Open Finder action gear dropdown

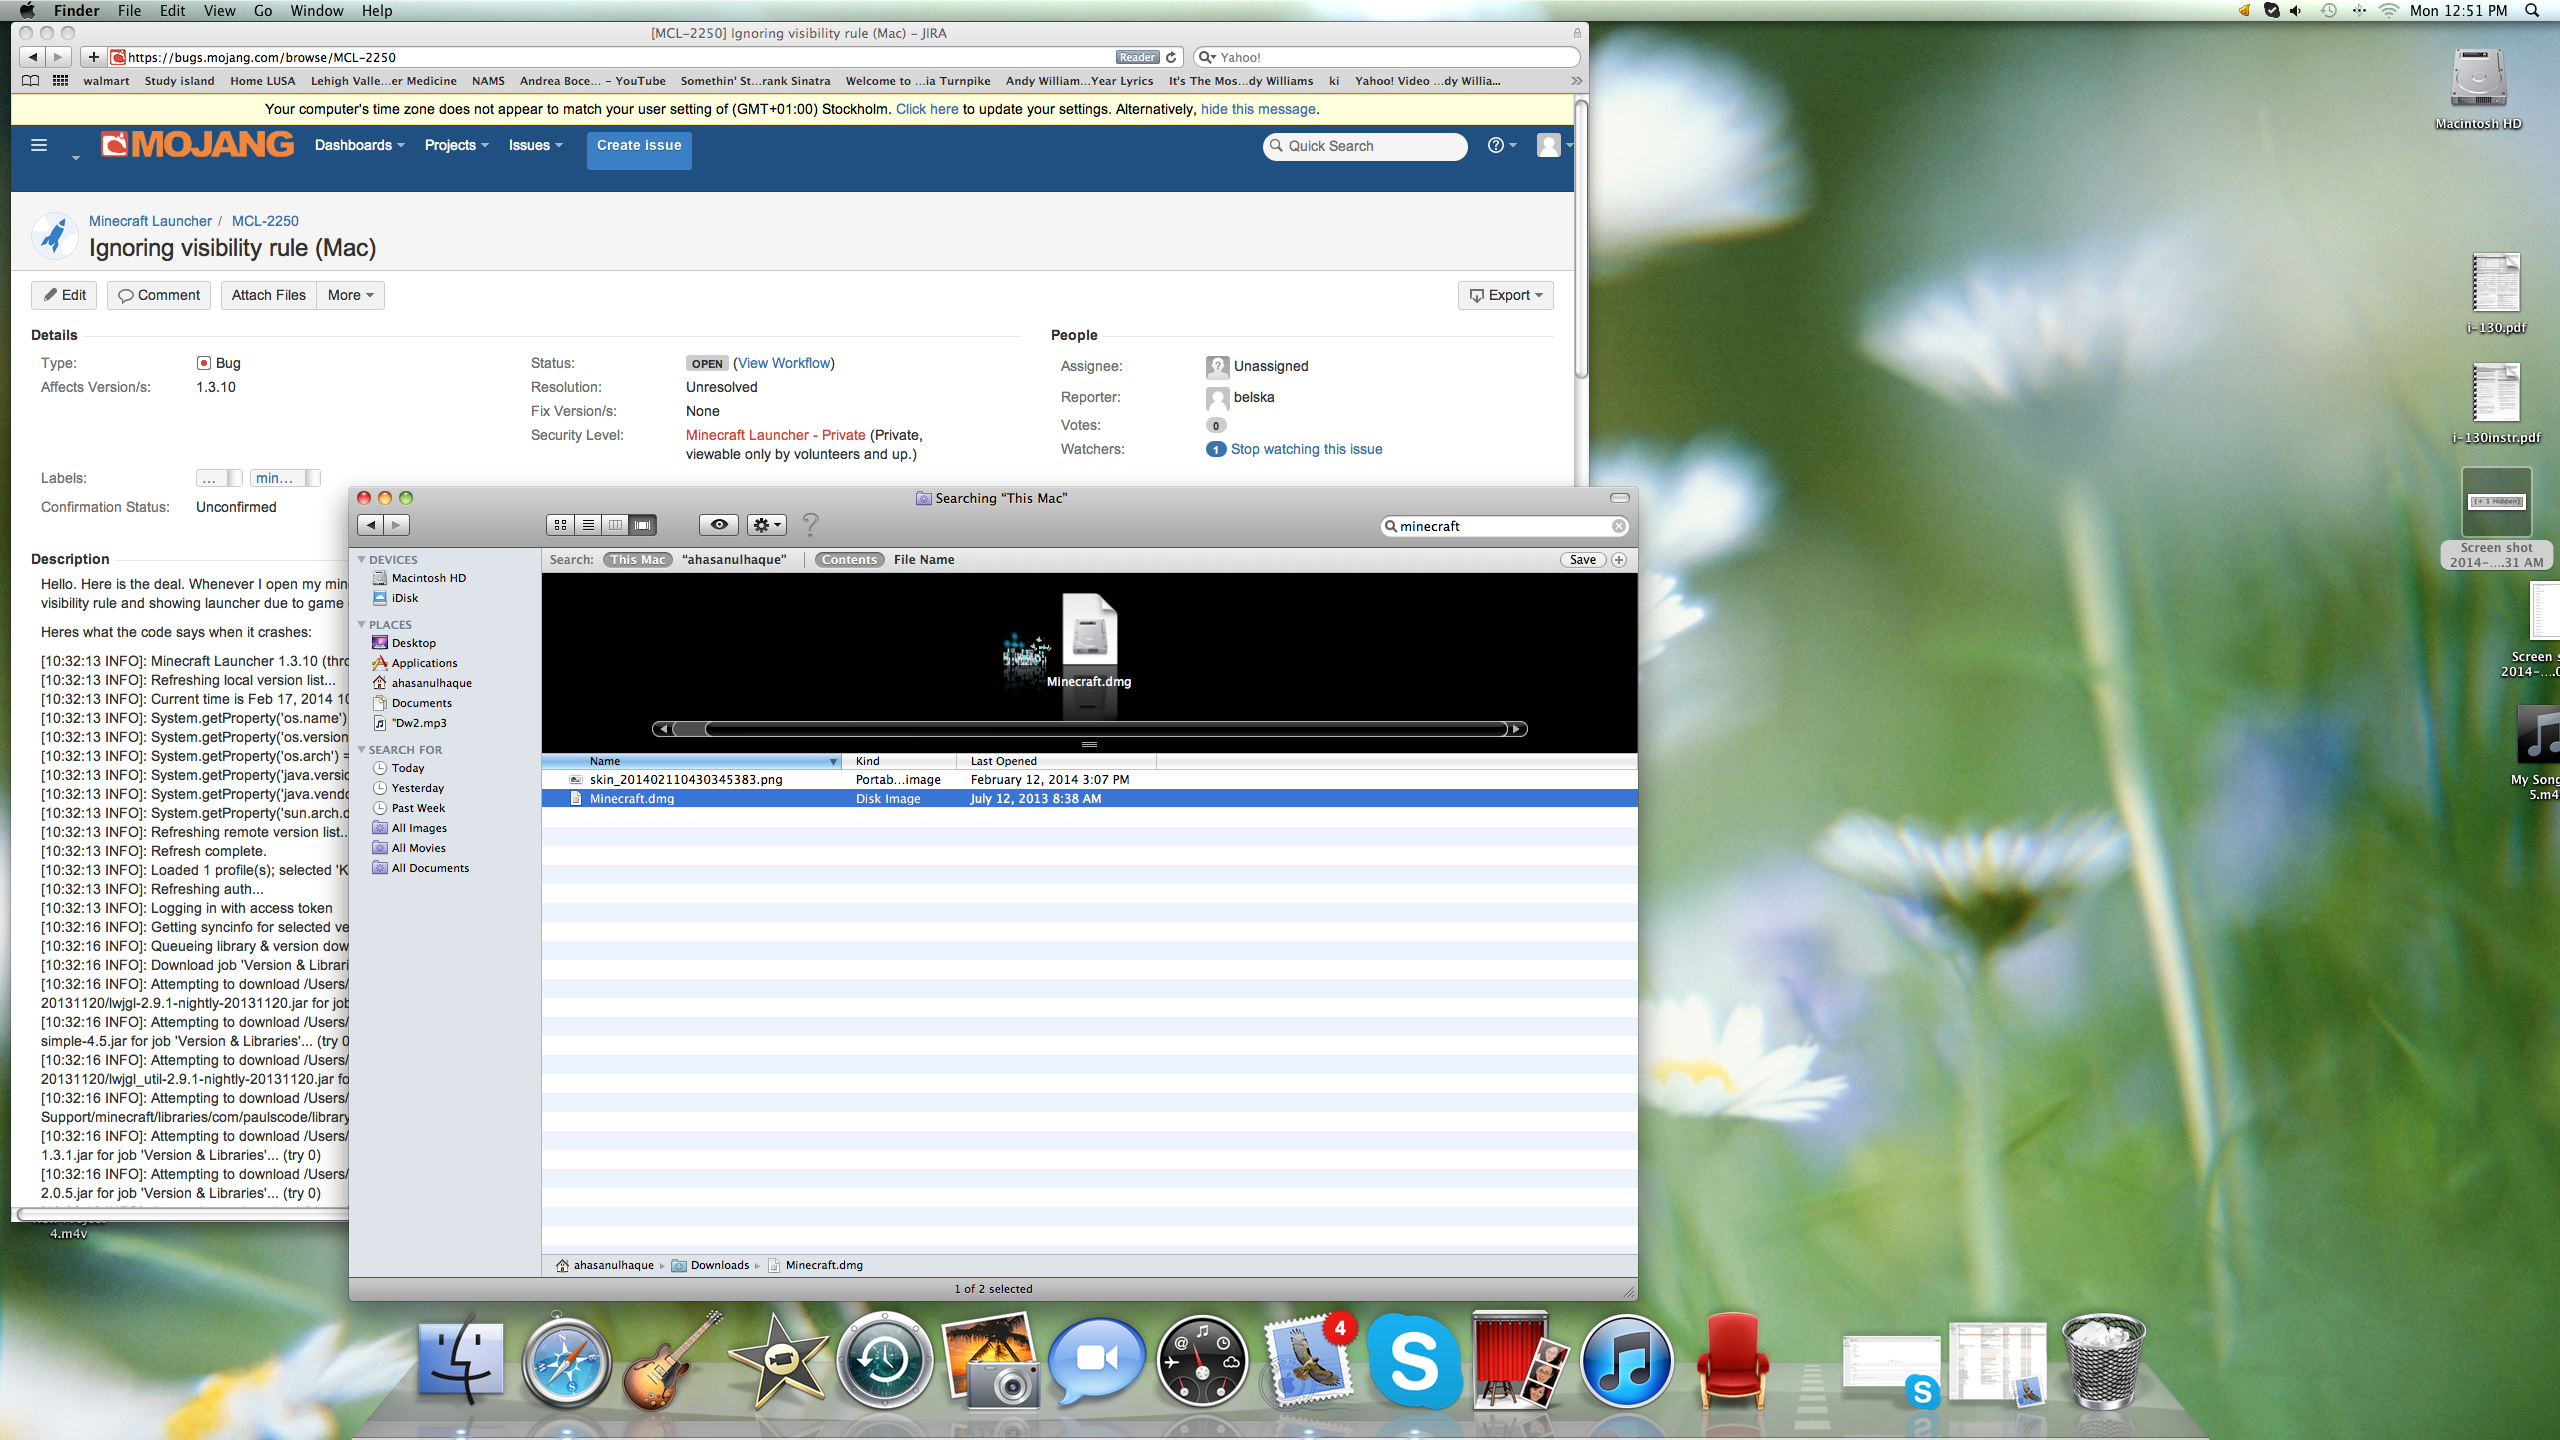(x=766, y=525)
